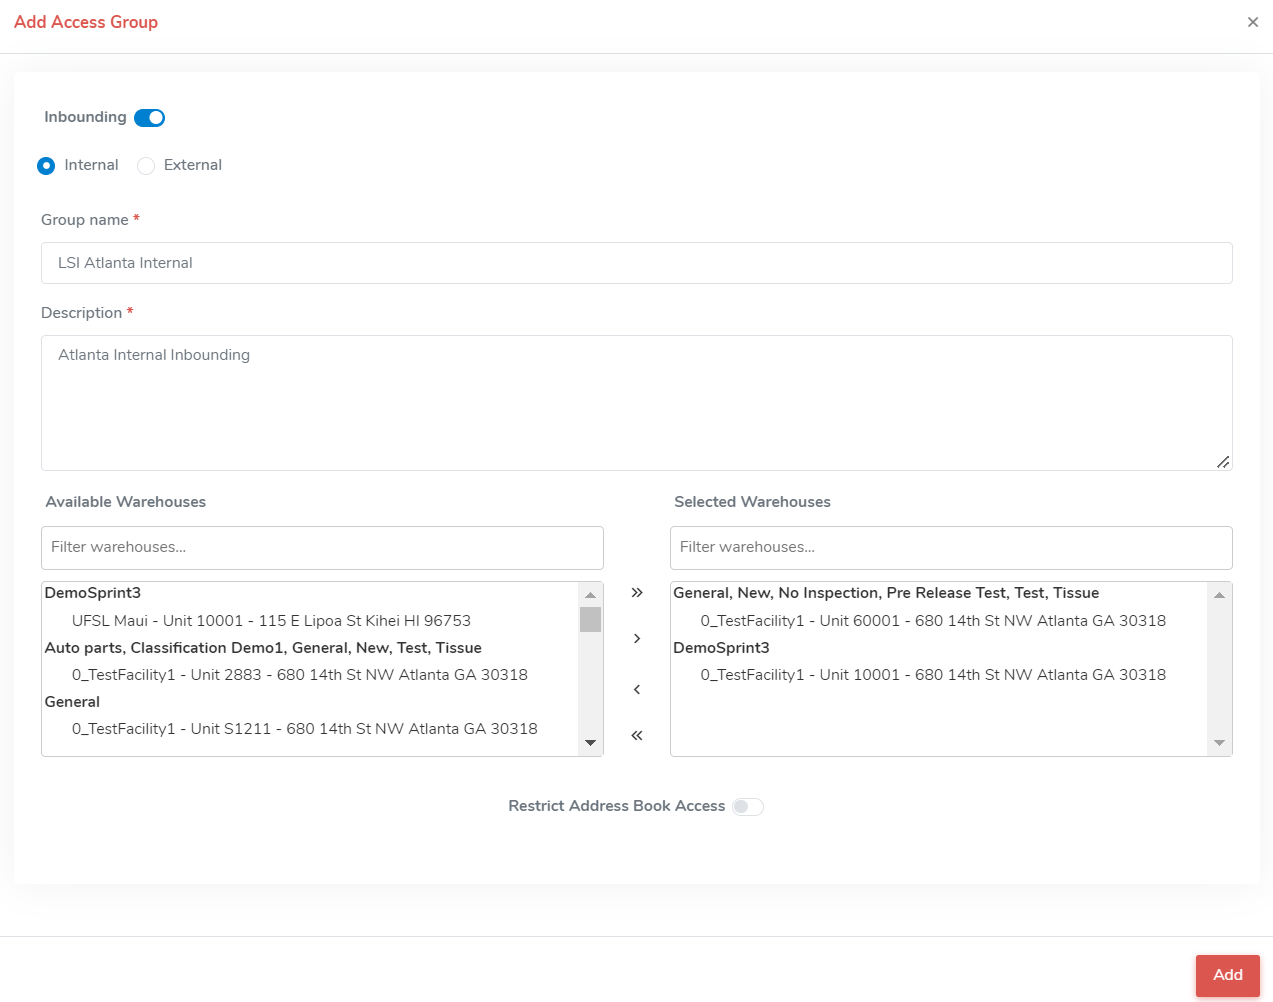Image resolution: width=1273 pixels, height=1002 pixels.
Task: Click the move selected right chevron icon
Action: (x=637, y=639)
